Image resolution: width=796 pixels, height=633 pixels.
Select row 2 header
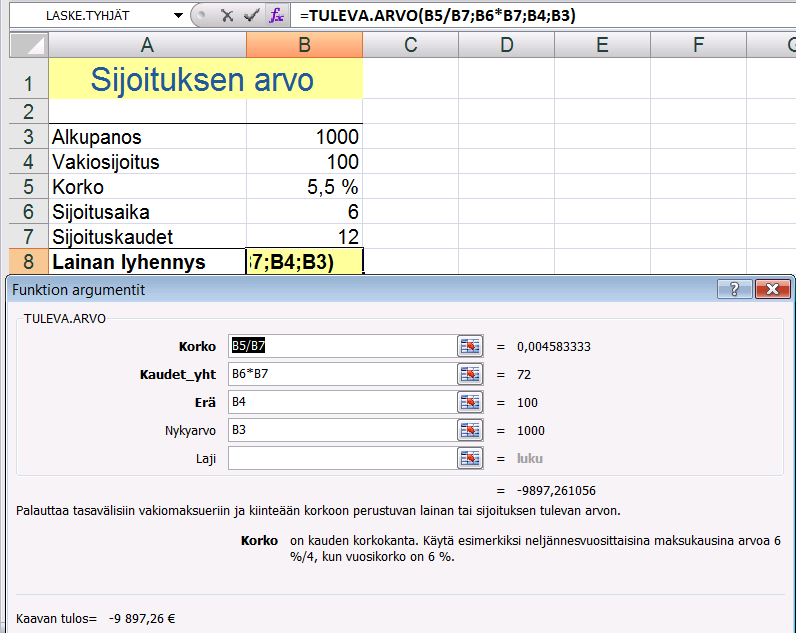coord(29,111)
